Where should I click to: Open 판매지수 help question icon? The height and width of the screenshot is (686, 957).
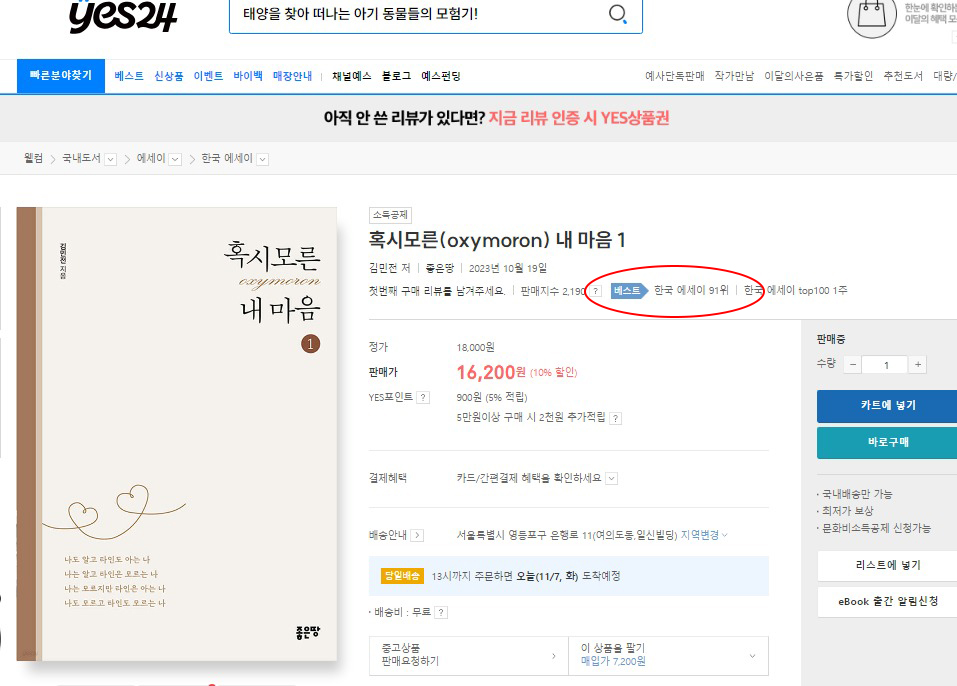click(596, 291)
